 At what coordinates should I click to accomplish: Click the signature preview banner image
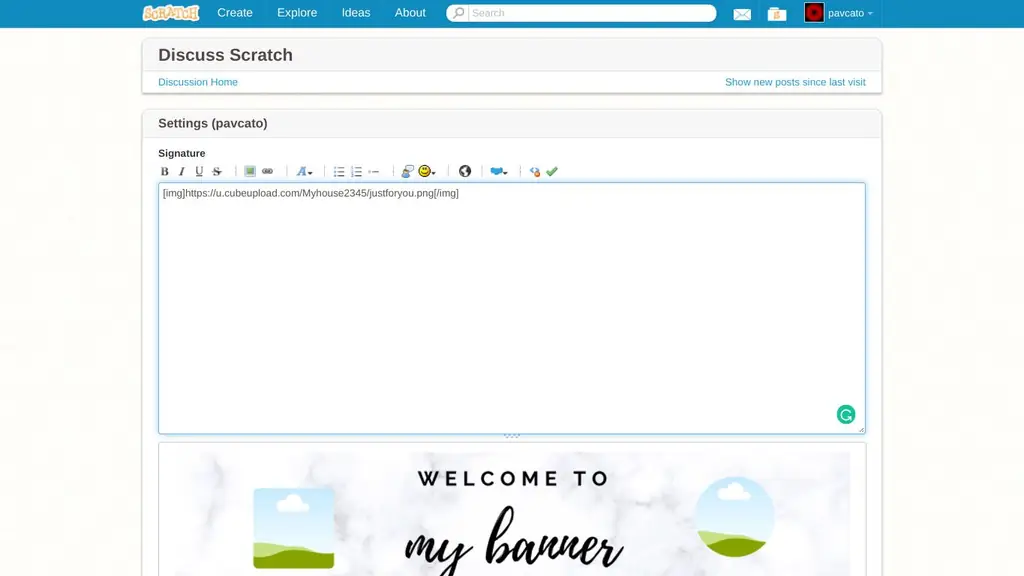[512, 514]
